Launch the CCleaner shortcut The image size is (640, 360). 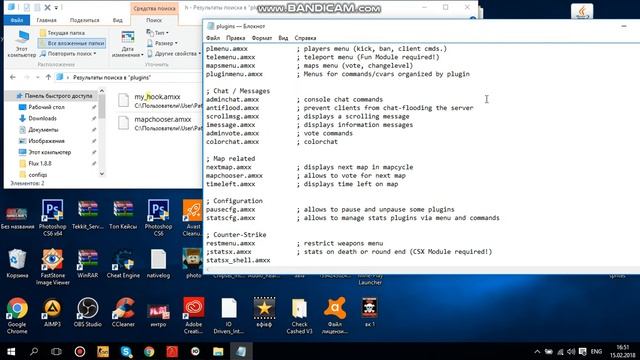[123, 312]
